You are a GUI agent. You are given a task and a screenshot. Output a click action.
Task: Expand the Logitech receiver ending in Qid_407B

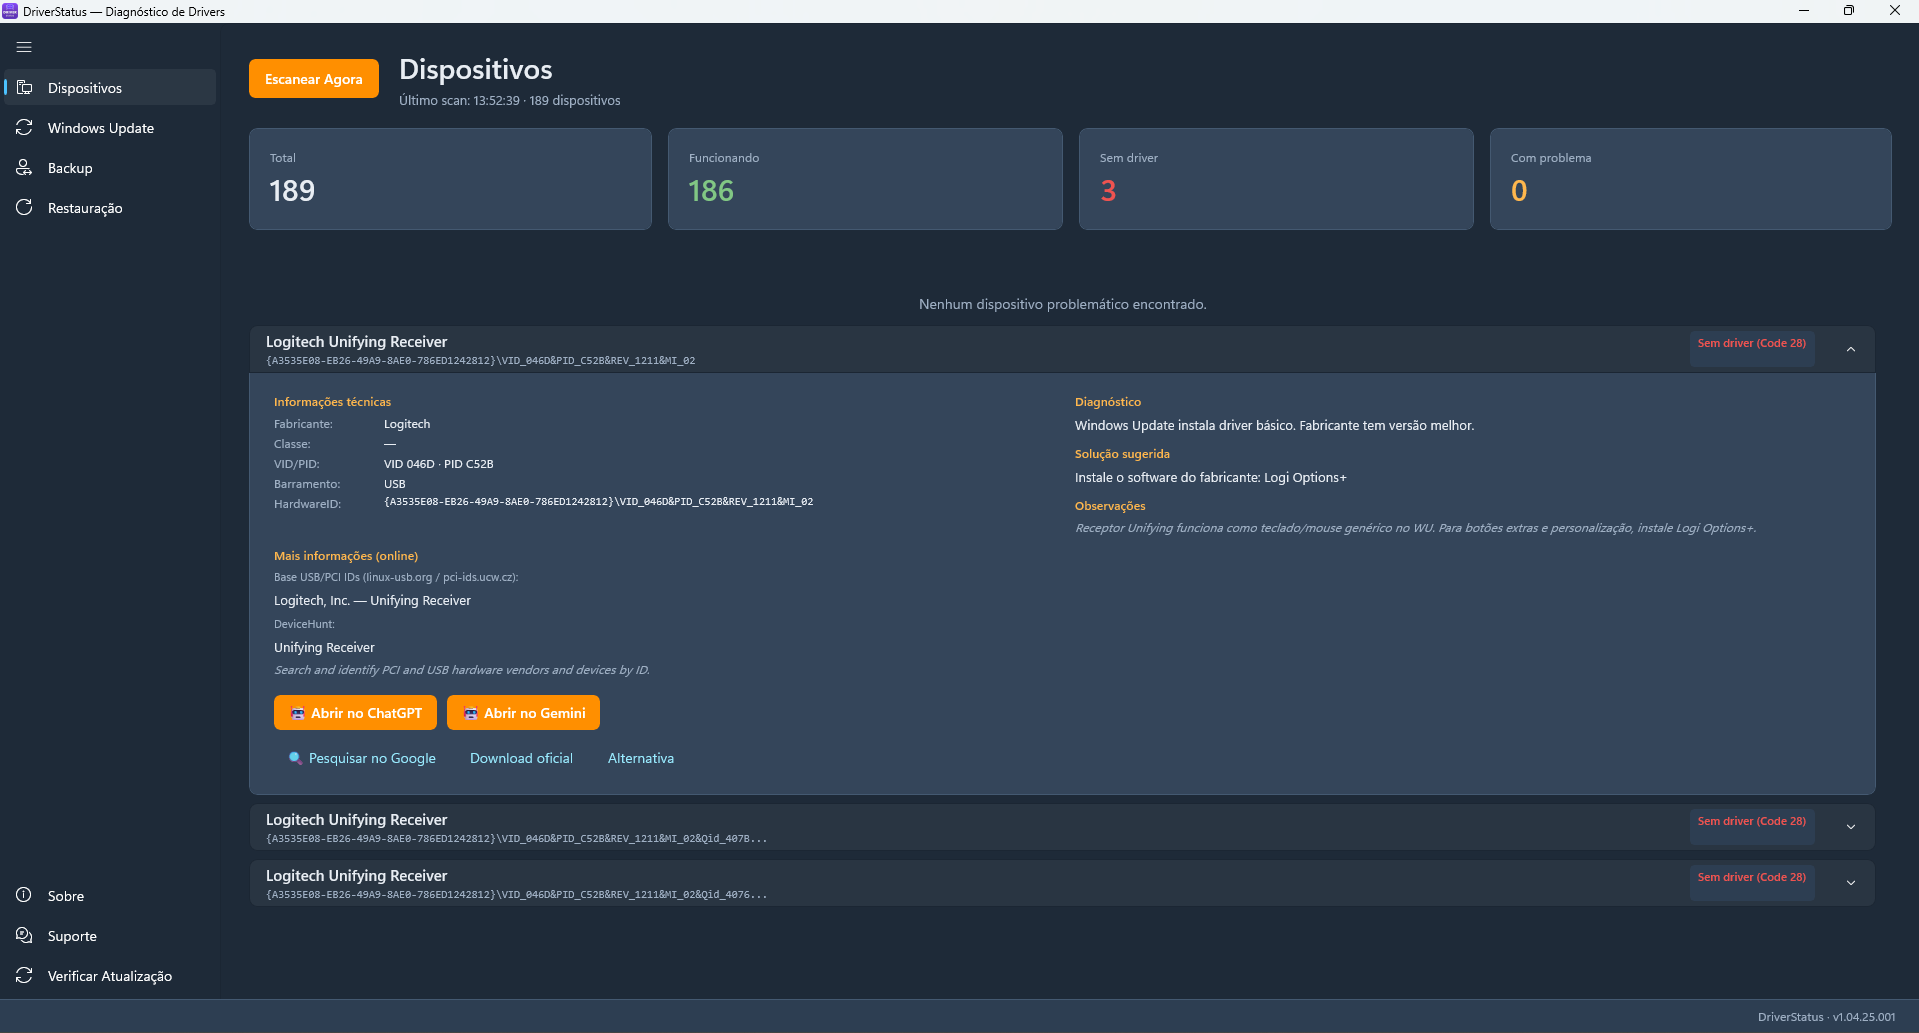click(1851, 827)
